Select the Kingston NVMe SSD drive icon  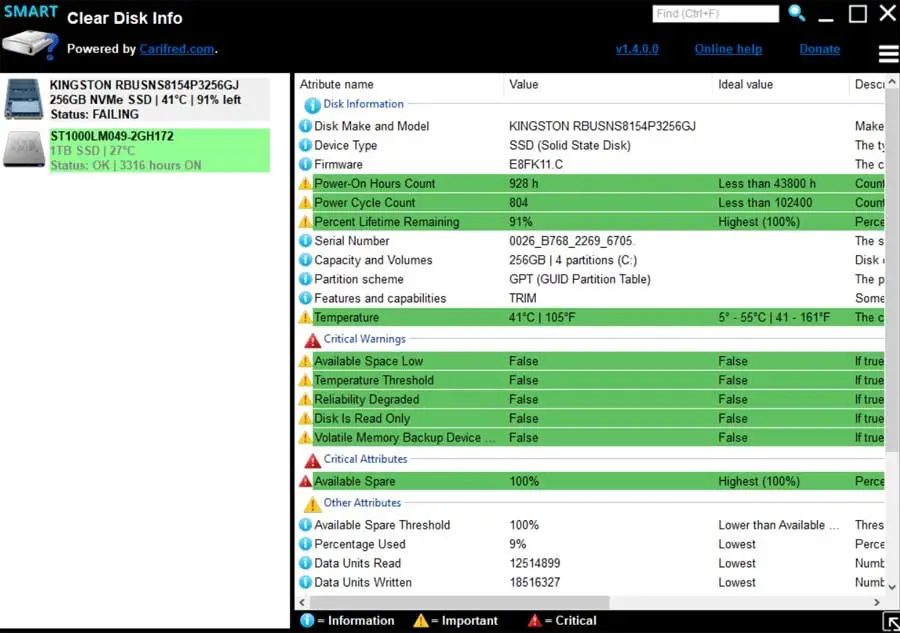click(24, 99)
